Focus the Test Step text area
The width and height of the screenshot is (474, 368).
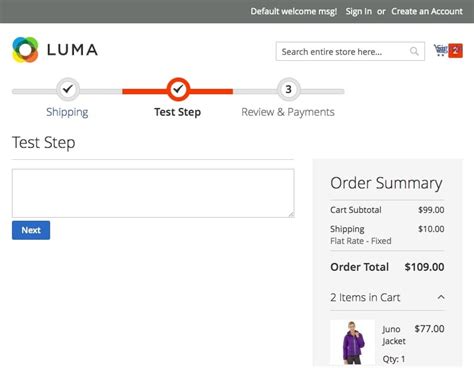coord(153,193)
